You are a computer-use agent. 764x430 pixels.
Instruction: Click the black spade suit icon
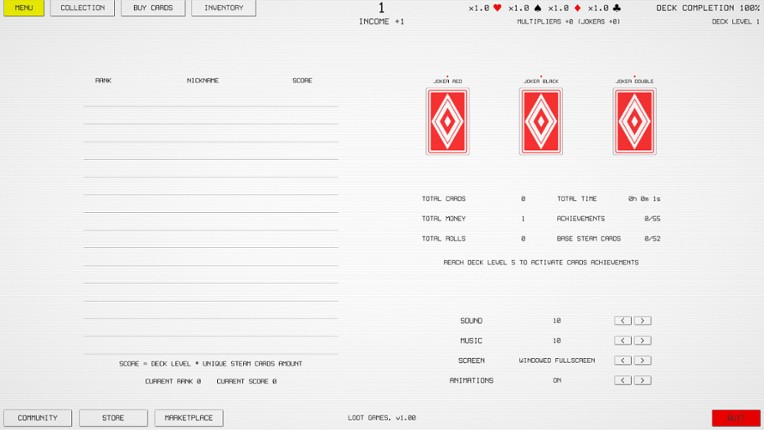coord(536,8)
